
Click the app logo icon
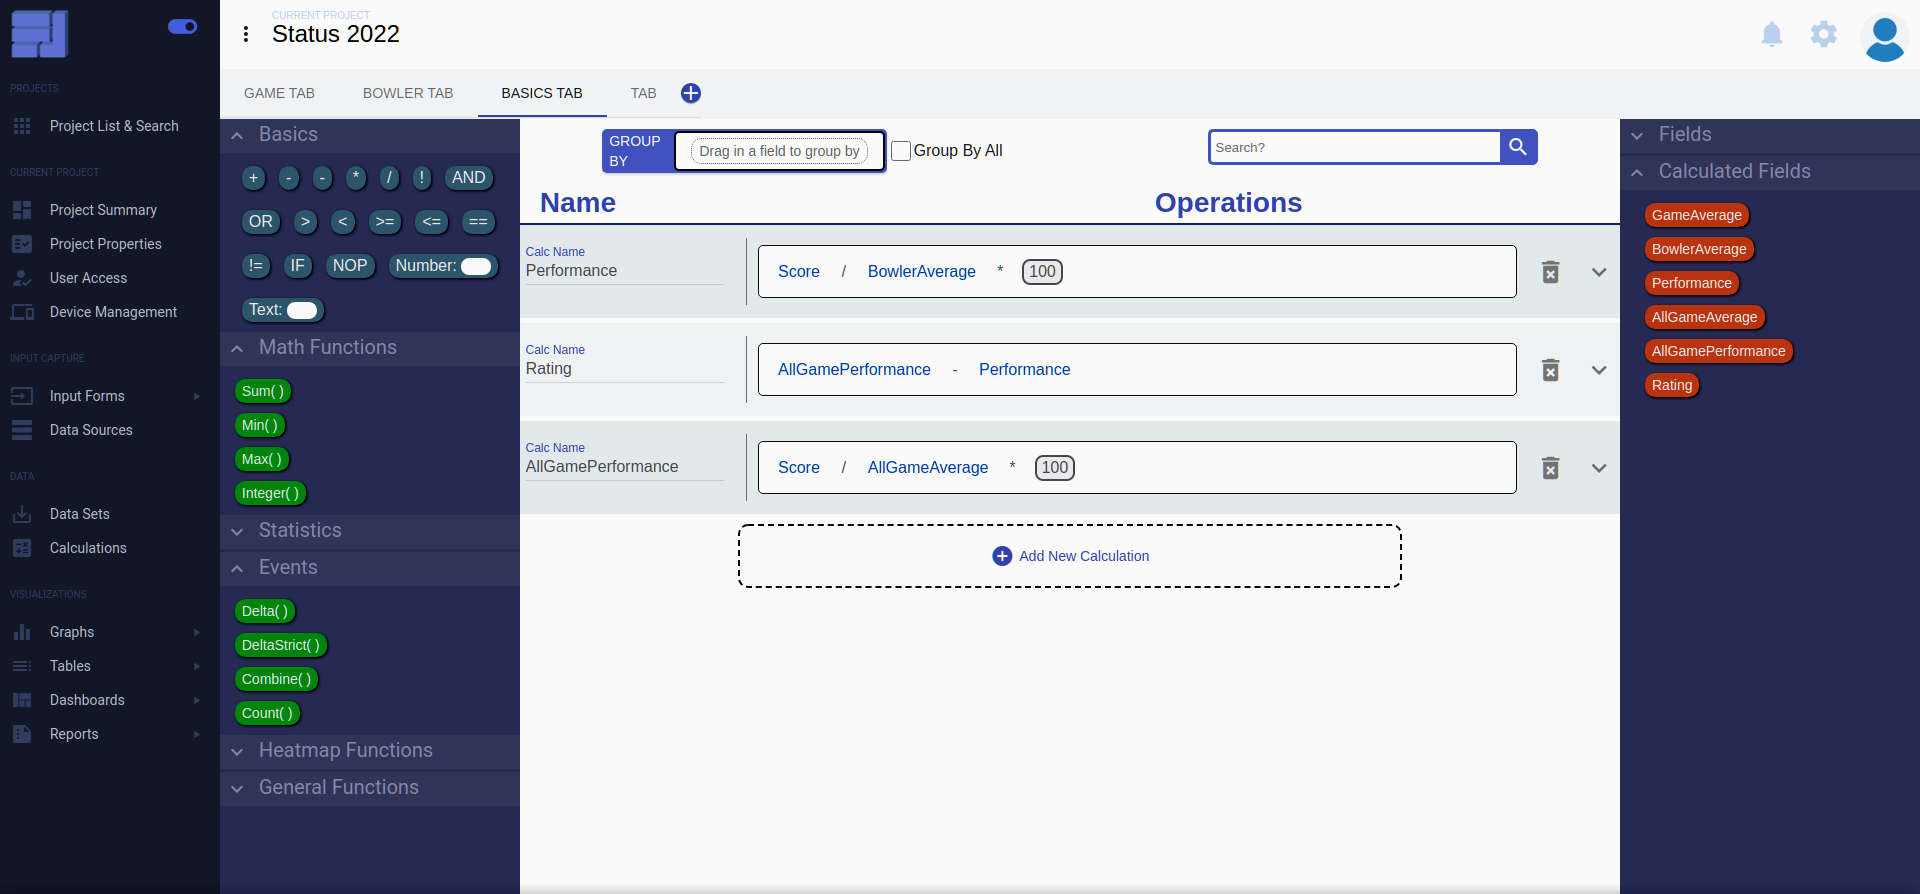click(40, 34)
